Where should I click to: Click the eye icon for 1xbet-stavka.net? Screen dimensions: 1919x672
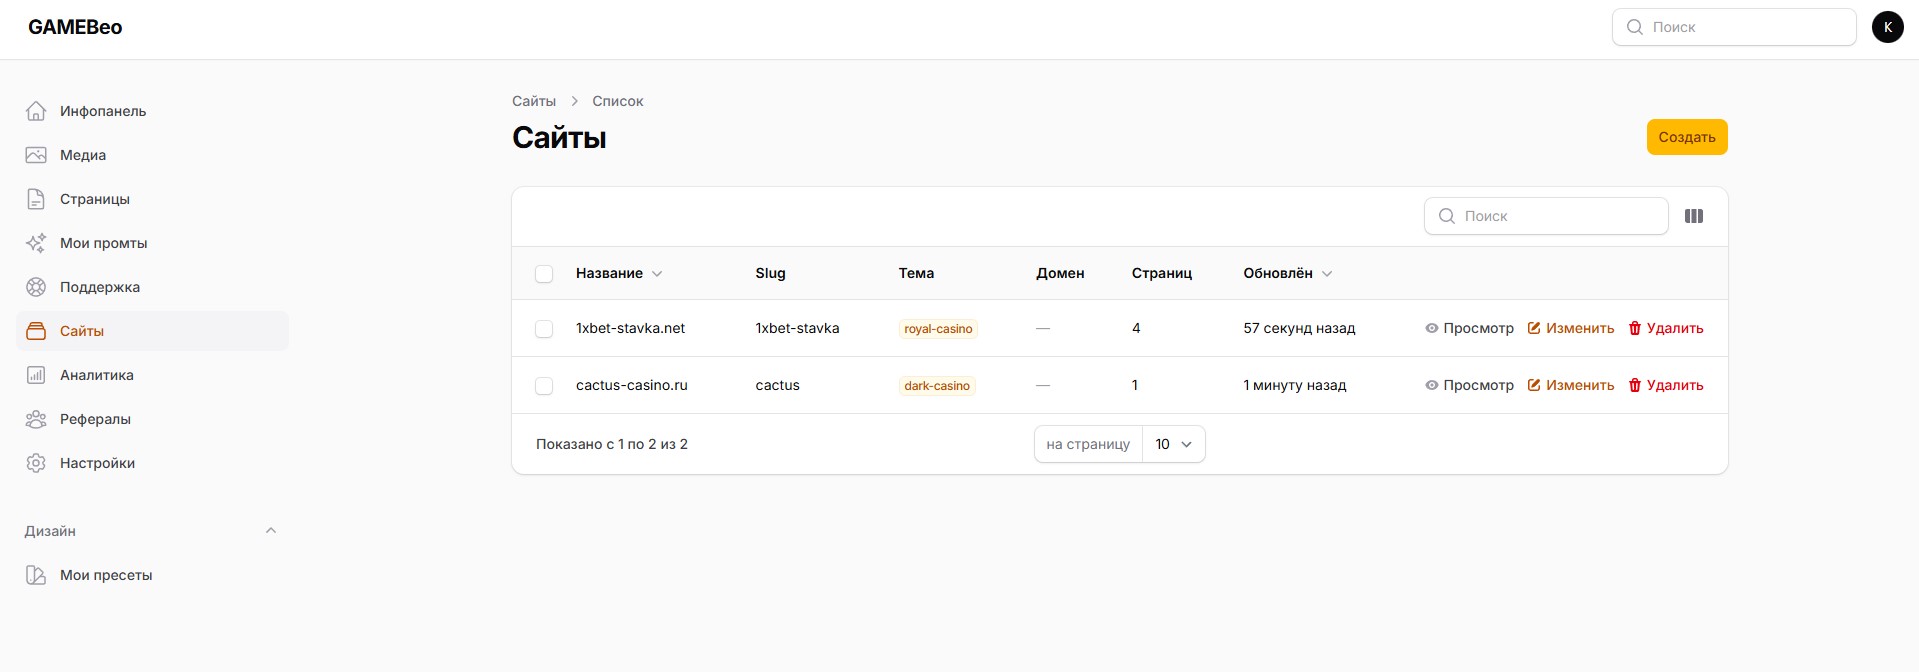(1431, 328)
